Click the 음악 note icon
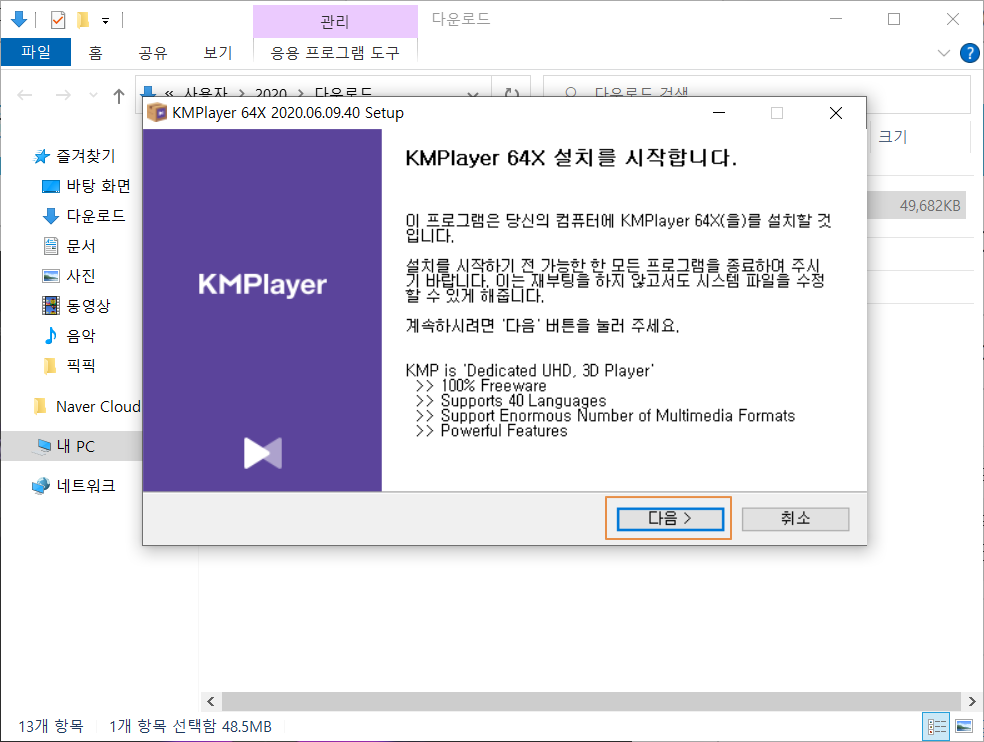The image size is (984, 742). [x=50, y=336]
